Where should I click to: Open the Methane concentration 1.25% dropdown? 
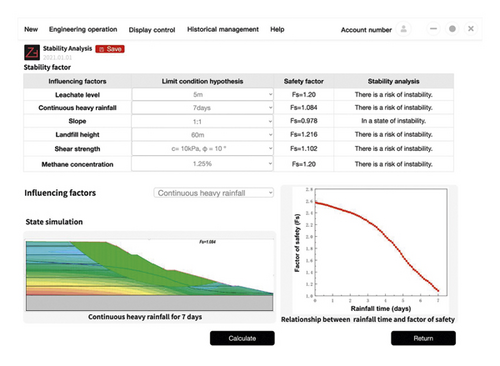coord(203,164)
